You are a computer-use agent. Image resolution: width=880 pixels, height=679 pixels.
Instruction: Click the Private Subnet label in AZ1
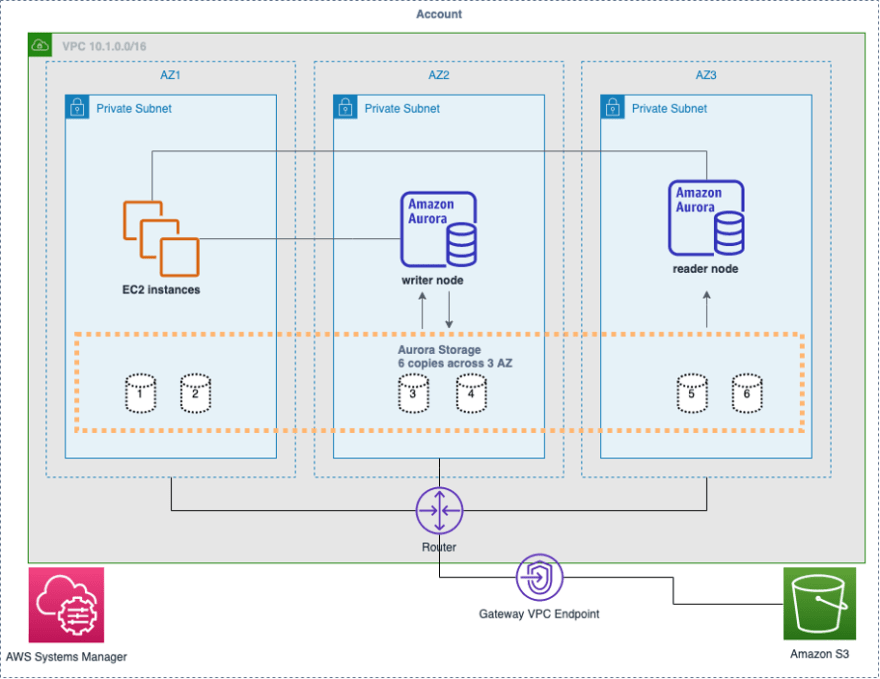click(134, 108)
